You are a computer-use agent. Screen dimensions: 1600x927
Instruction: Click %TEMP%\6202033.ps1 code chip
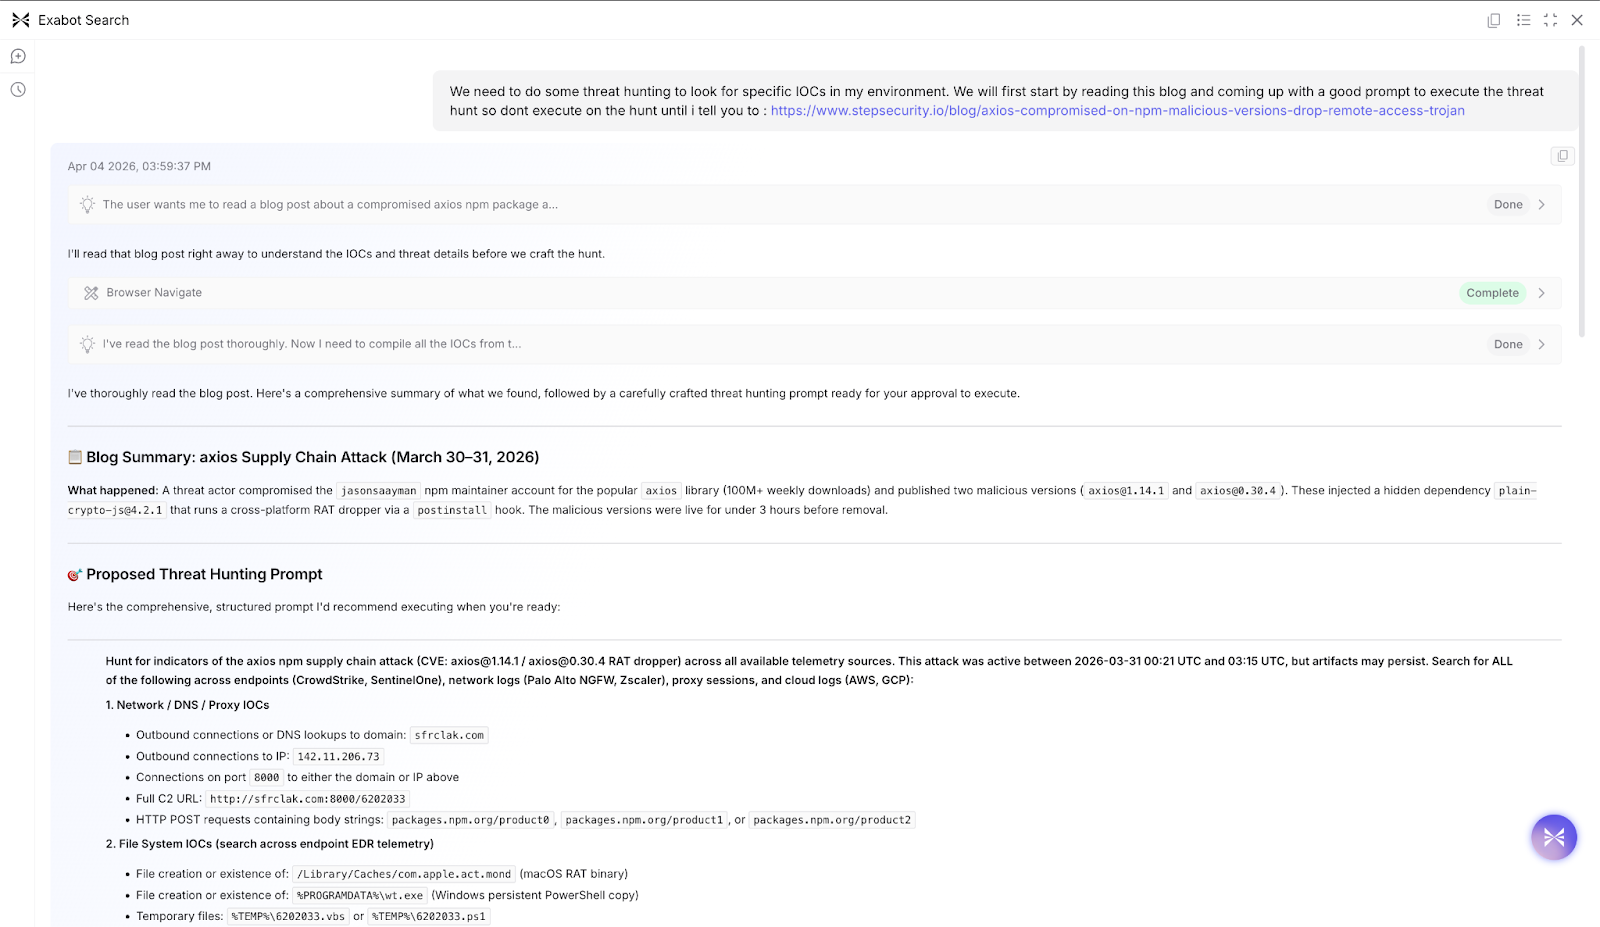point(429,917)
